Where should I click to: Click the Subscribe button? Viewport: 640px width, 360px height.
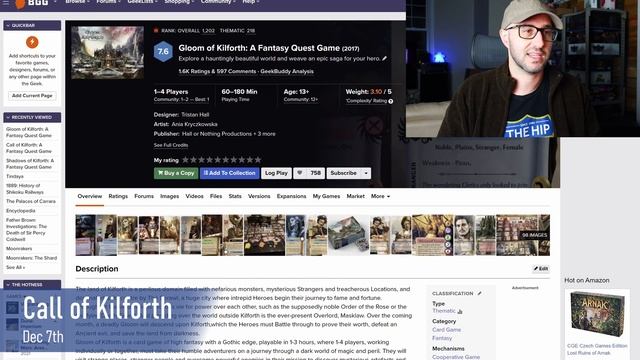point(344,173)
